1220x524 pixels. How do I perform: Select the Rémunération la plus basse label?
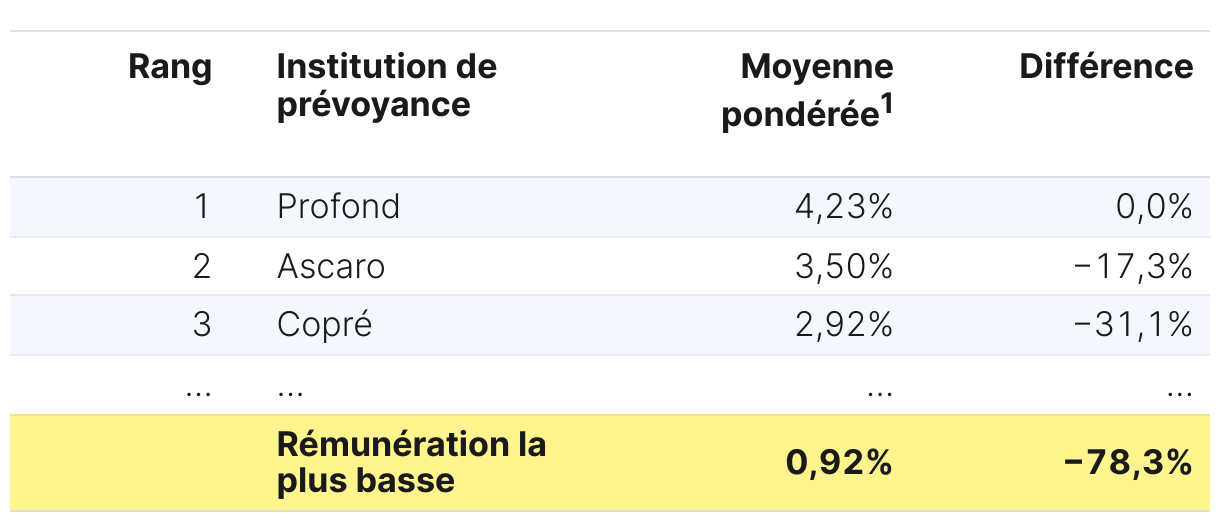(411, 462)
